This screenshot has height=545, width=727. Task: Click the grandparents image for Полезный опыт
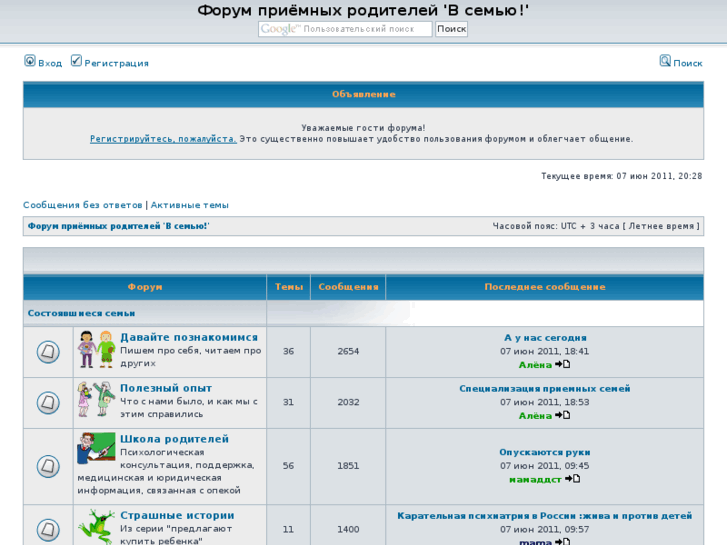tap(96, 399)
